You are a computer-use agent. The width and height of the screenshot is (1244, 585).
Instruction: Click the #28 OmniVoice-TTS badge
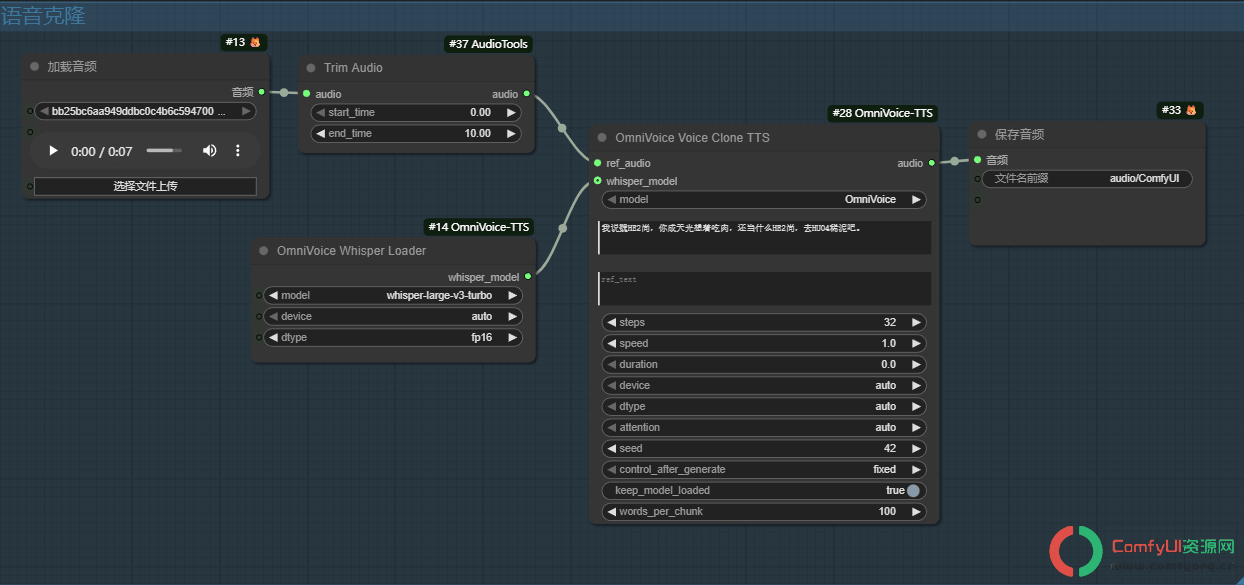[x=883, y=113]
